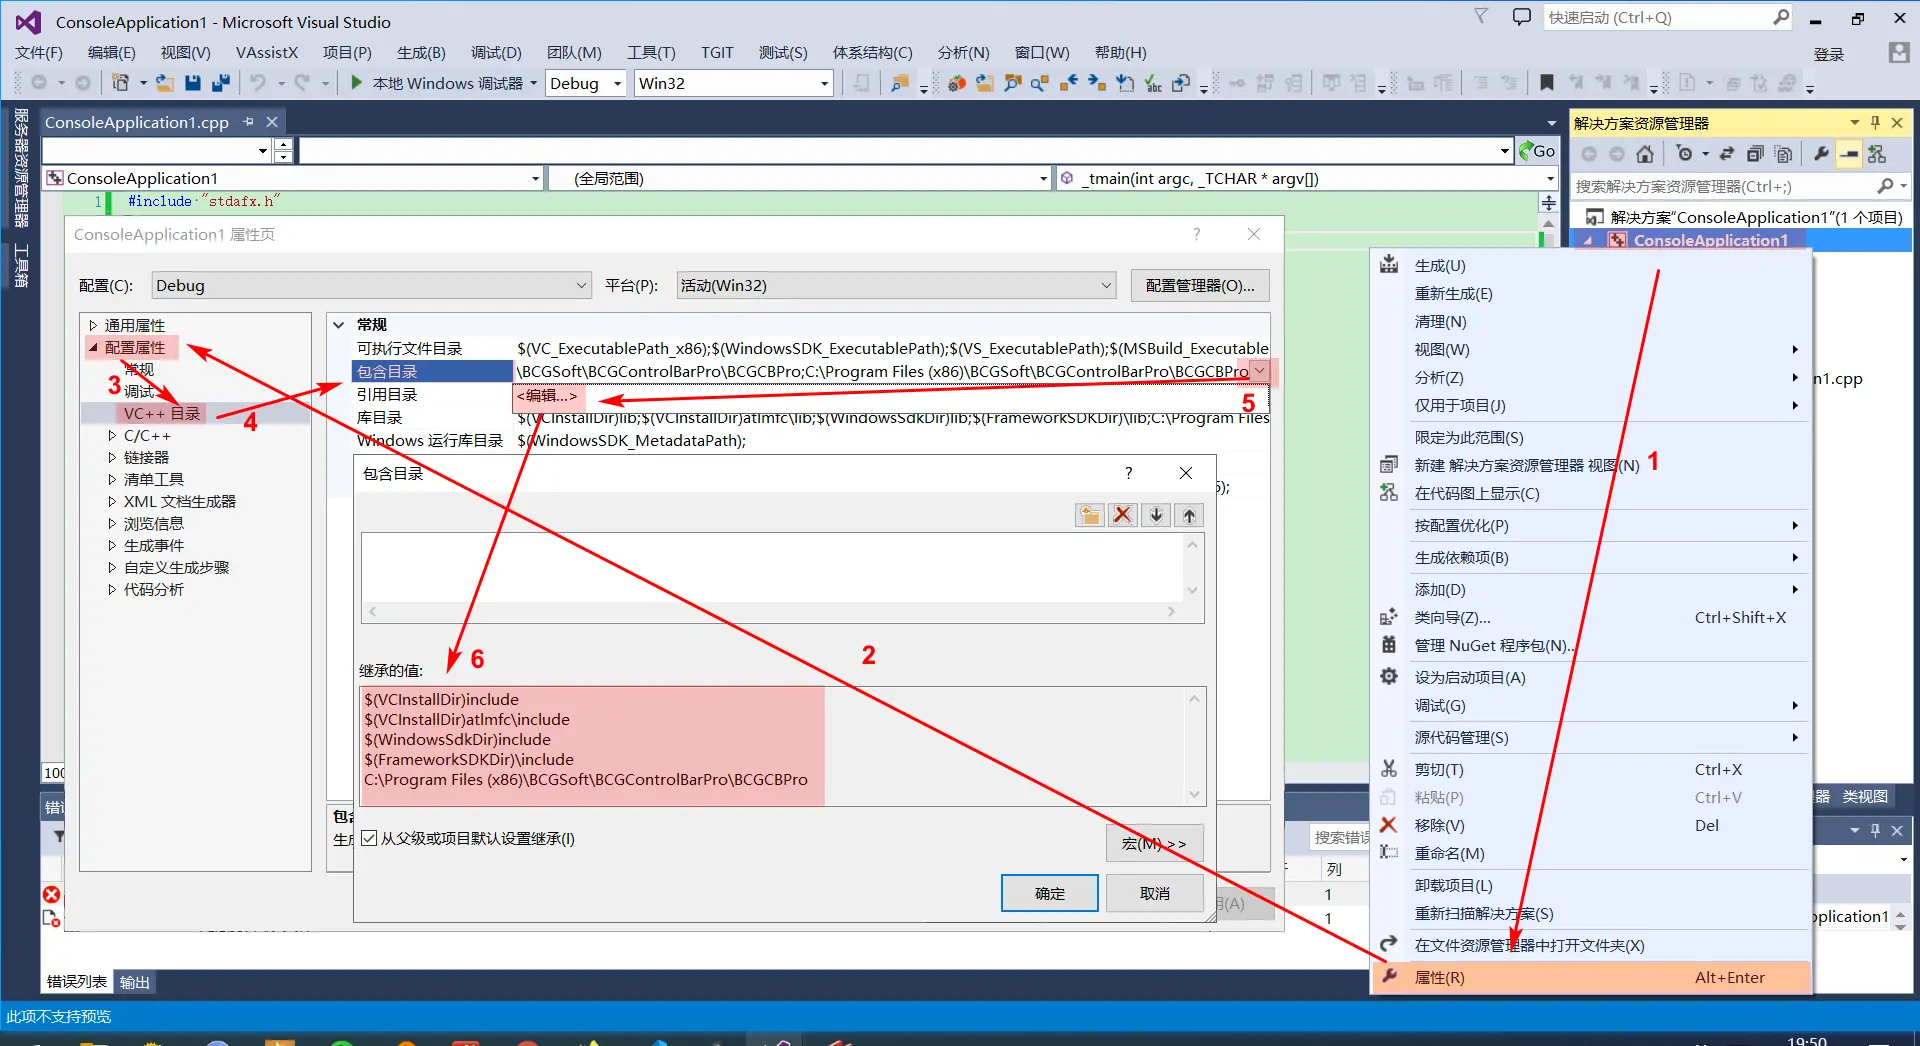Open the 文件(F) menu

coord(39,52)
